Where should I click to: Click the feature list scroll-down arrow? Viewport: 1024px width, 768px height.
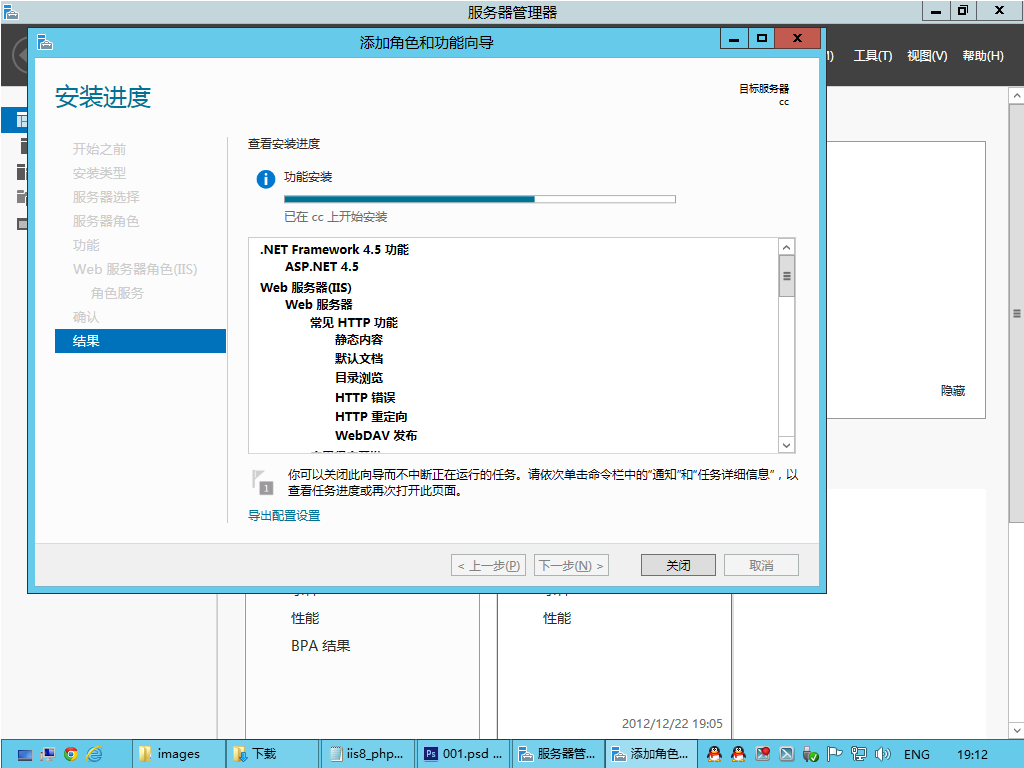click(x=786, y=445)
